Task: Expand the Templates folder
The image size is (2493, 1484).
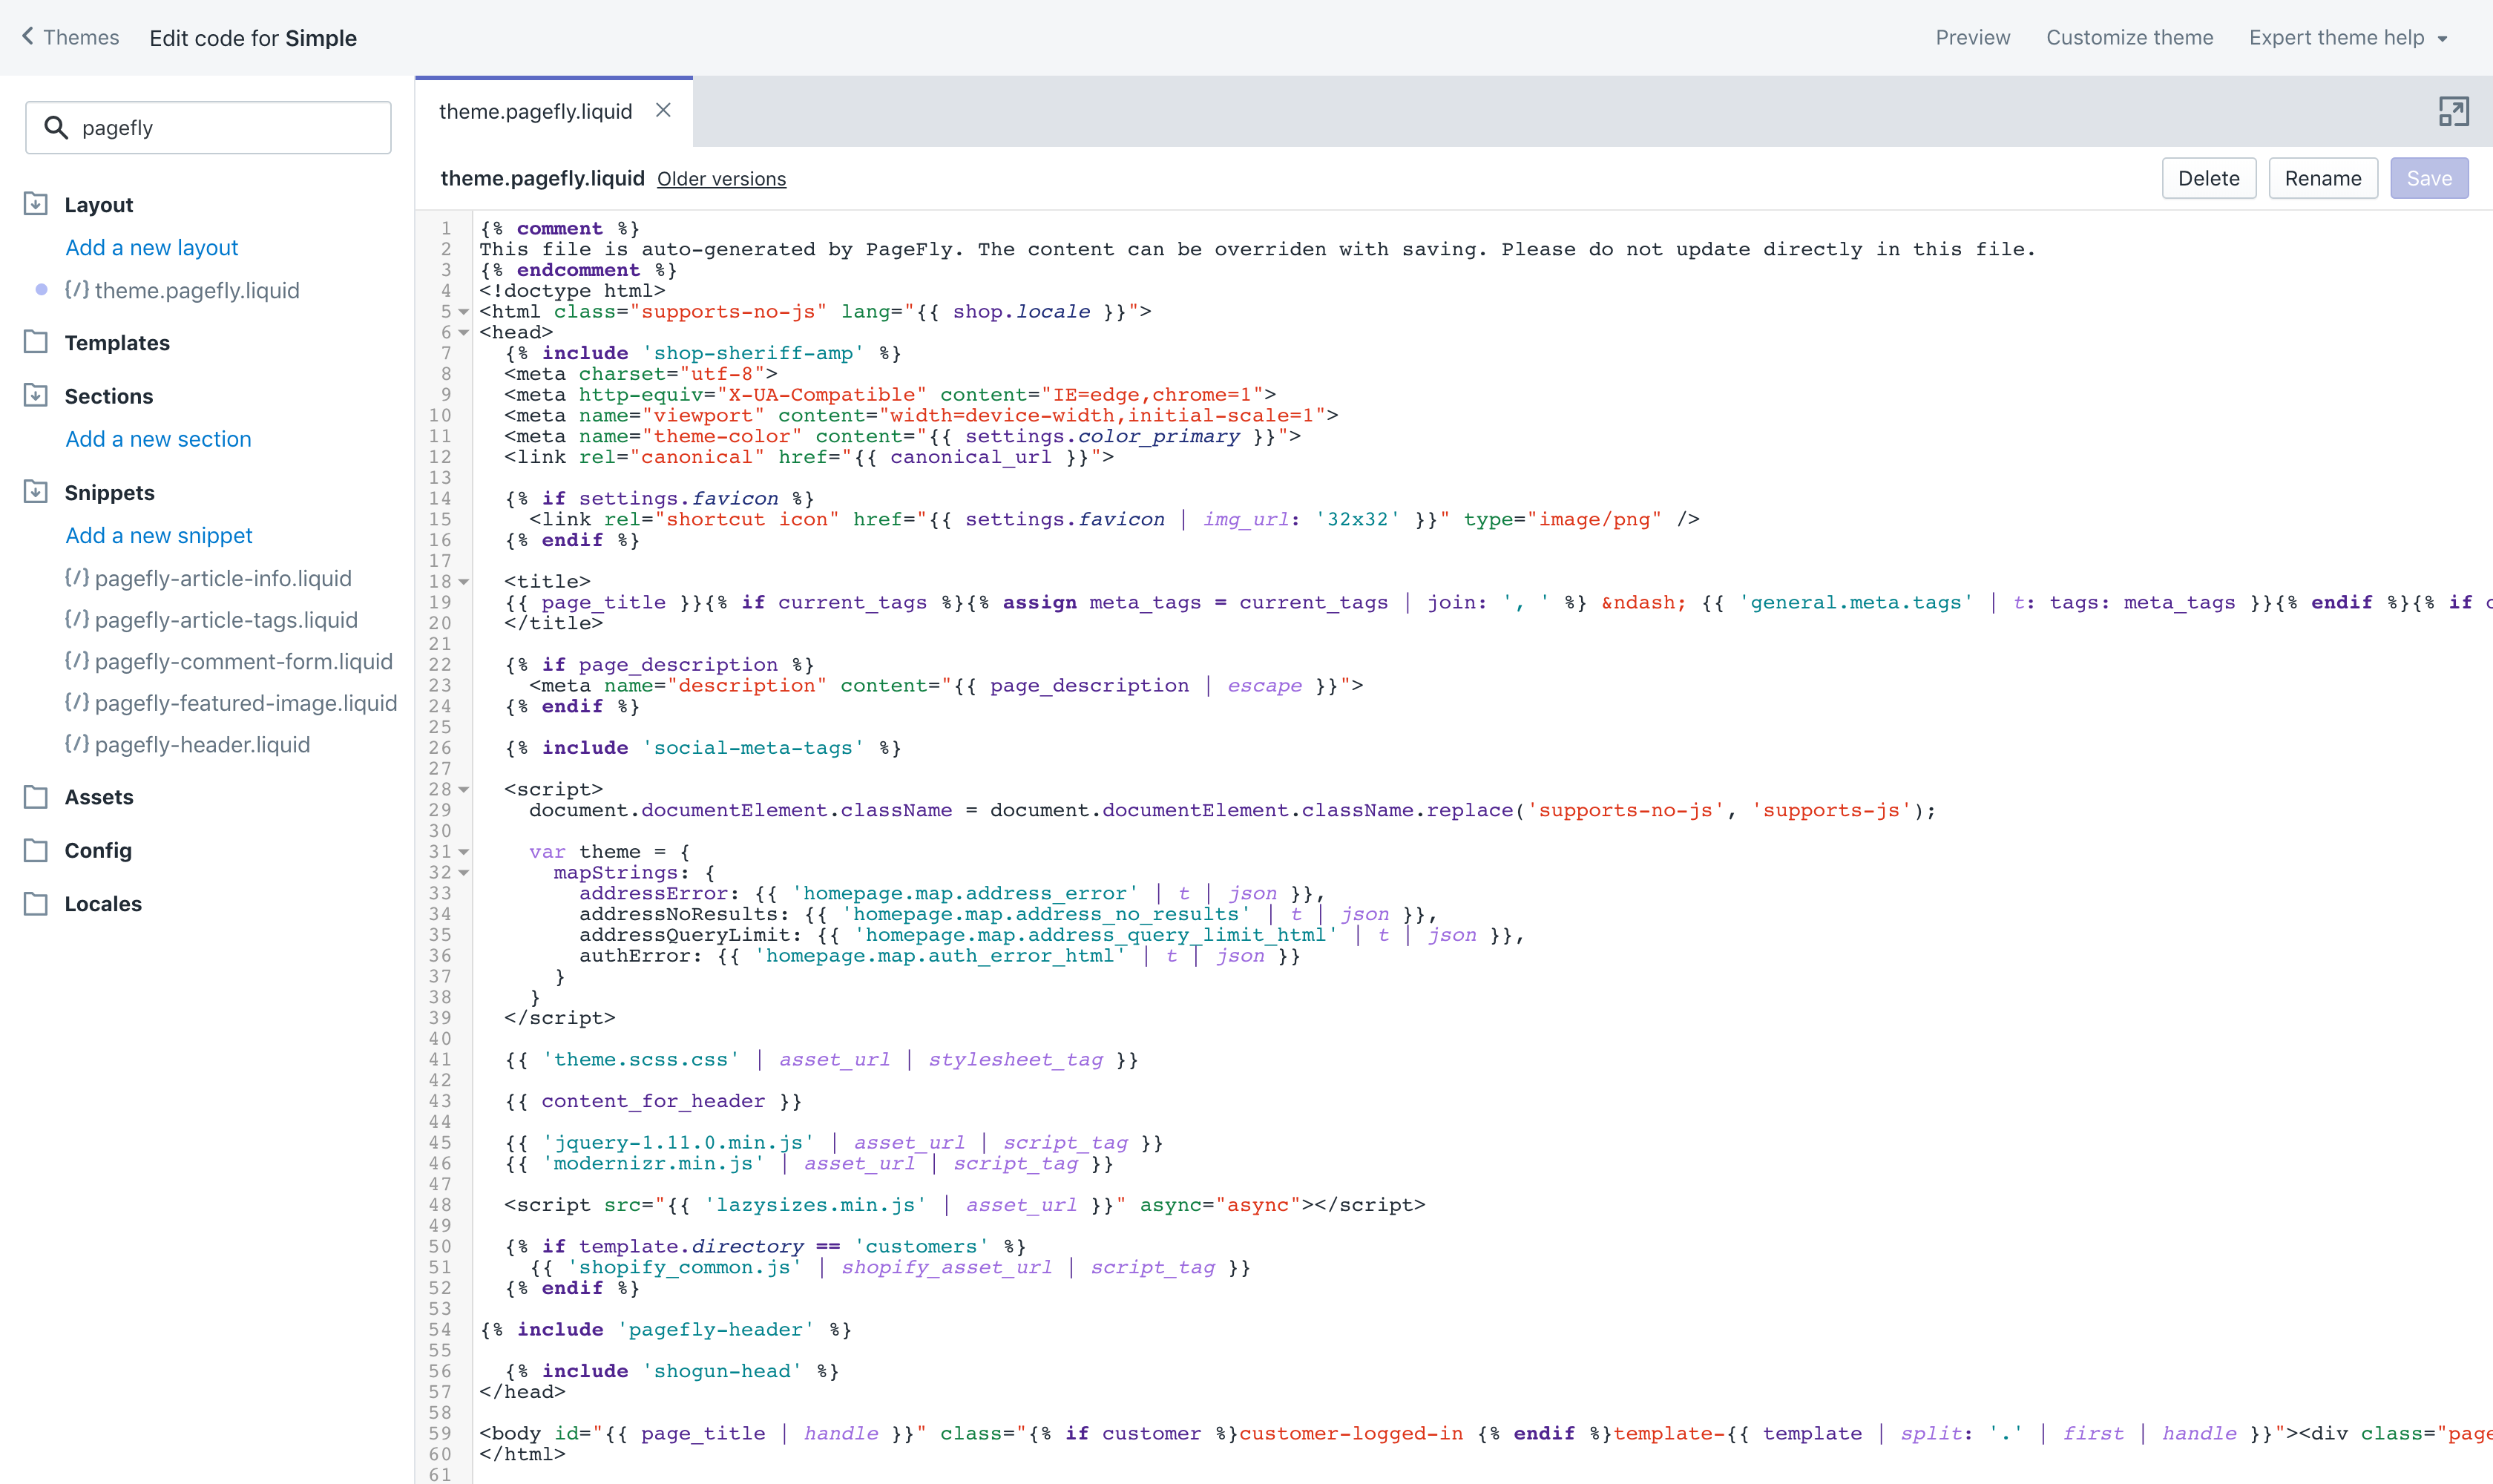Action: pos(36,342)
